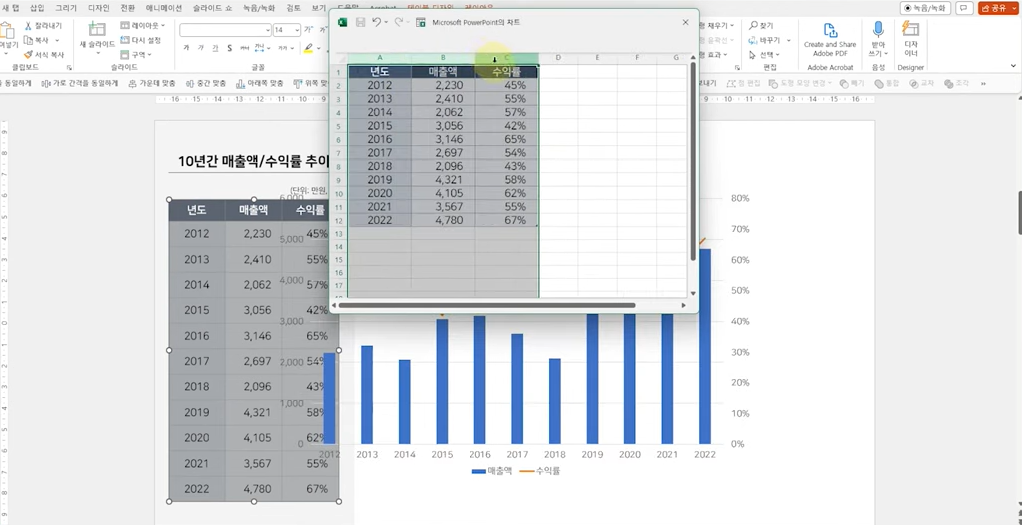Click horizontal scrollbar of chart data window
The width and height of the screenshot is (1022, 525).
point(487,305)
